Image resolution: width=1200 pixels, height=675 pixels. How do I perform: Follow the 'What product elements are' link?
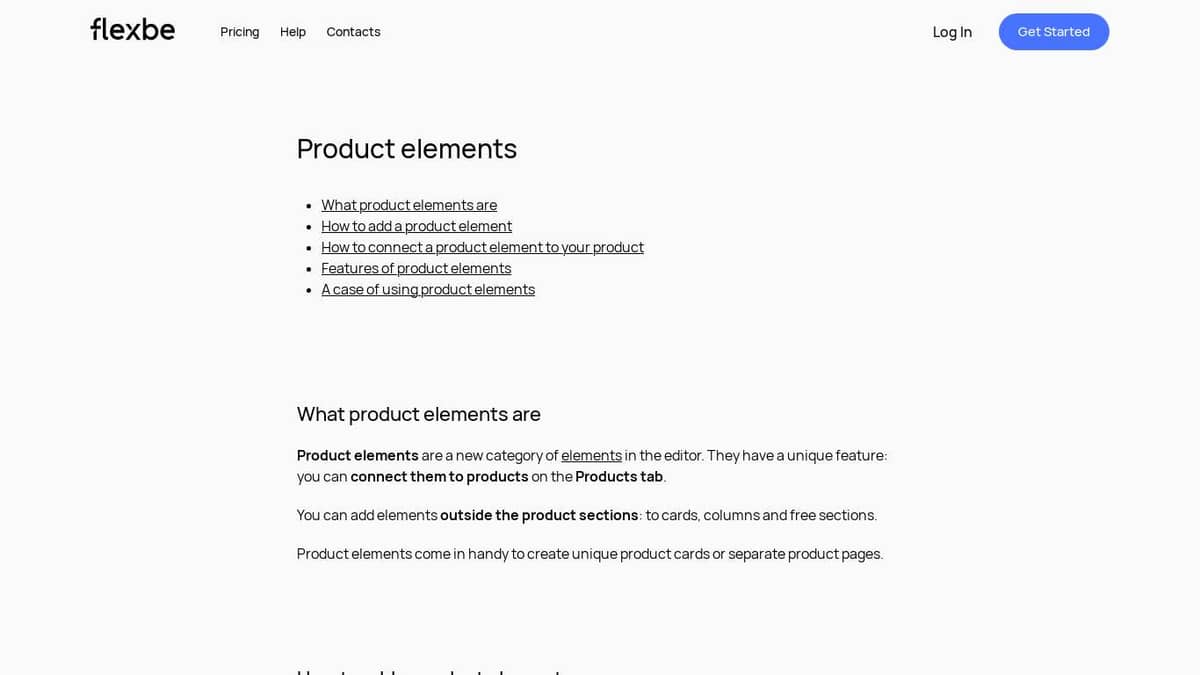coord(409,205)
